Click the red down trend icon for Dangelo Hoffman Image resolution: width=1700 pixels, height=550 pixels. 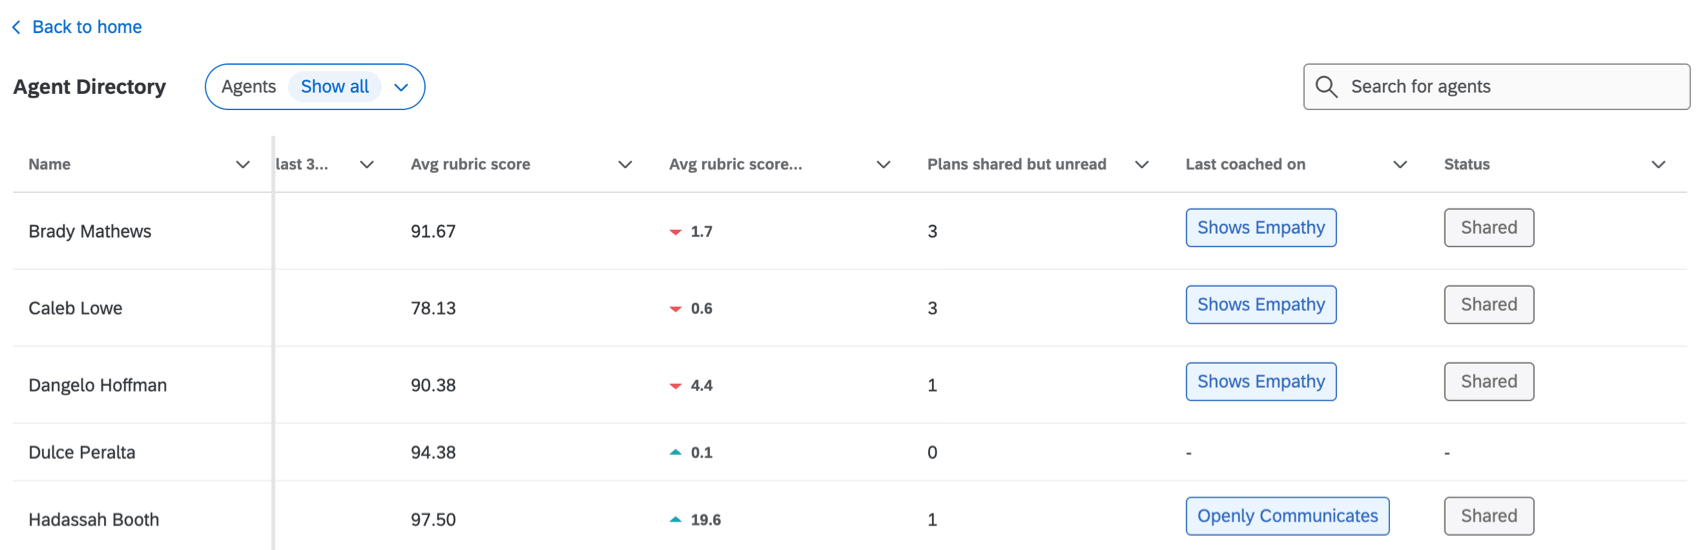[x=675, y=386]
